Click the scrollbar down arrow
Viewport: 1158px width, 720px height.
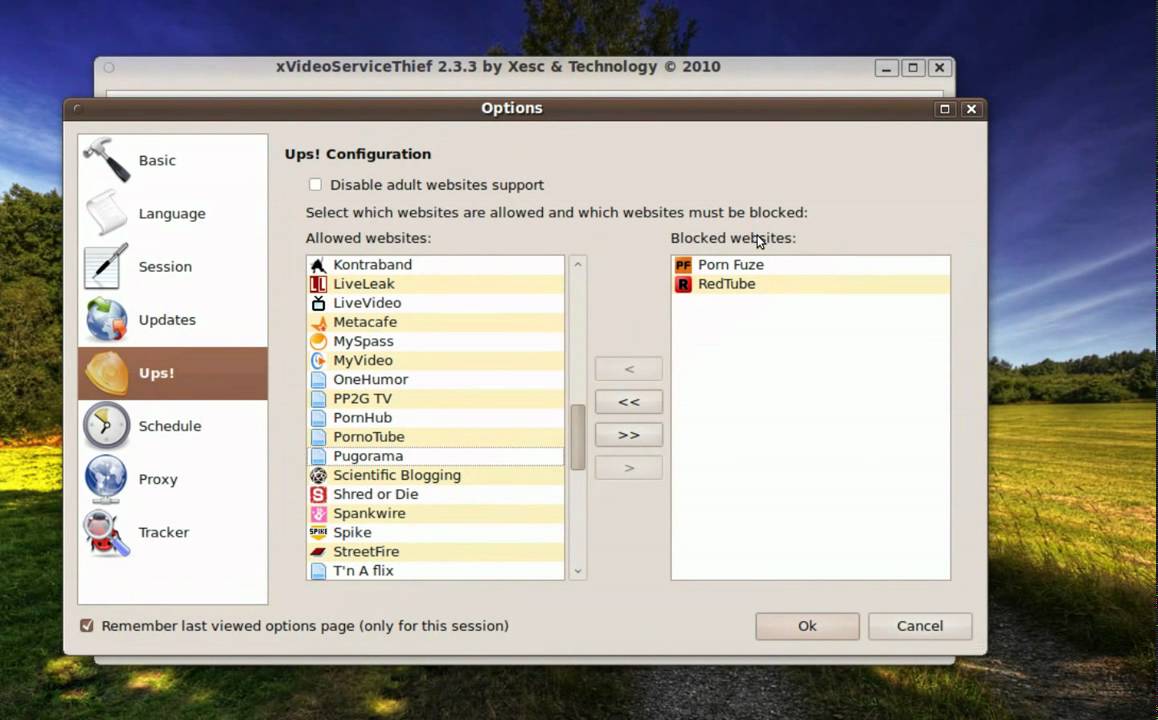tap(578, 572)
